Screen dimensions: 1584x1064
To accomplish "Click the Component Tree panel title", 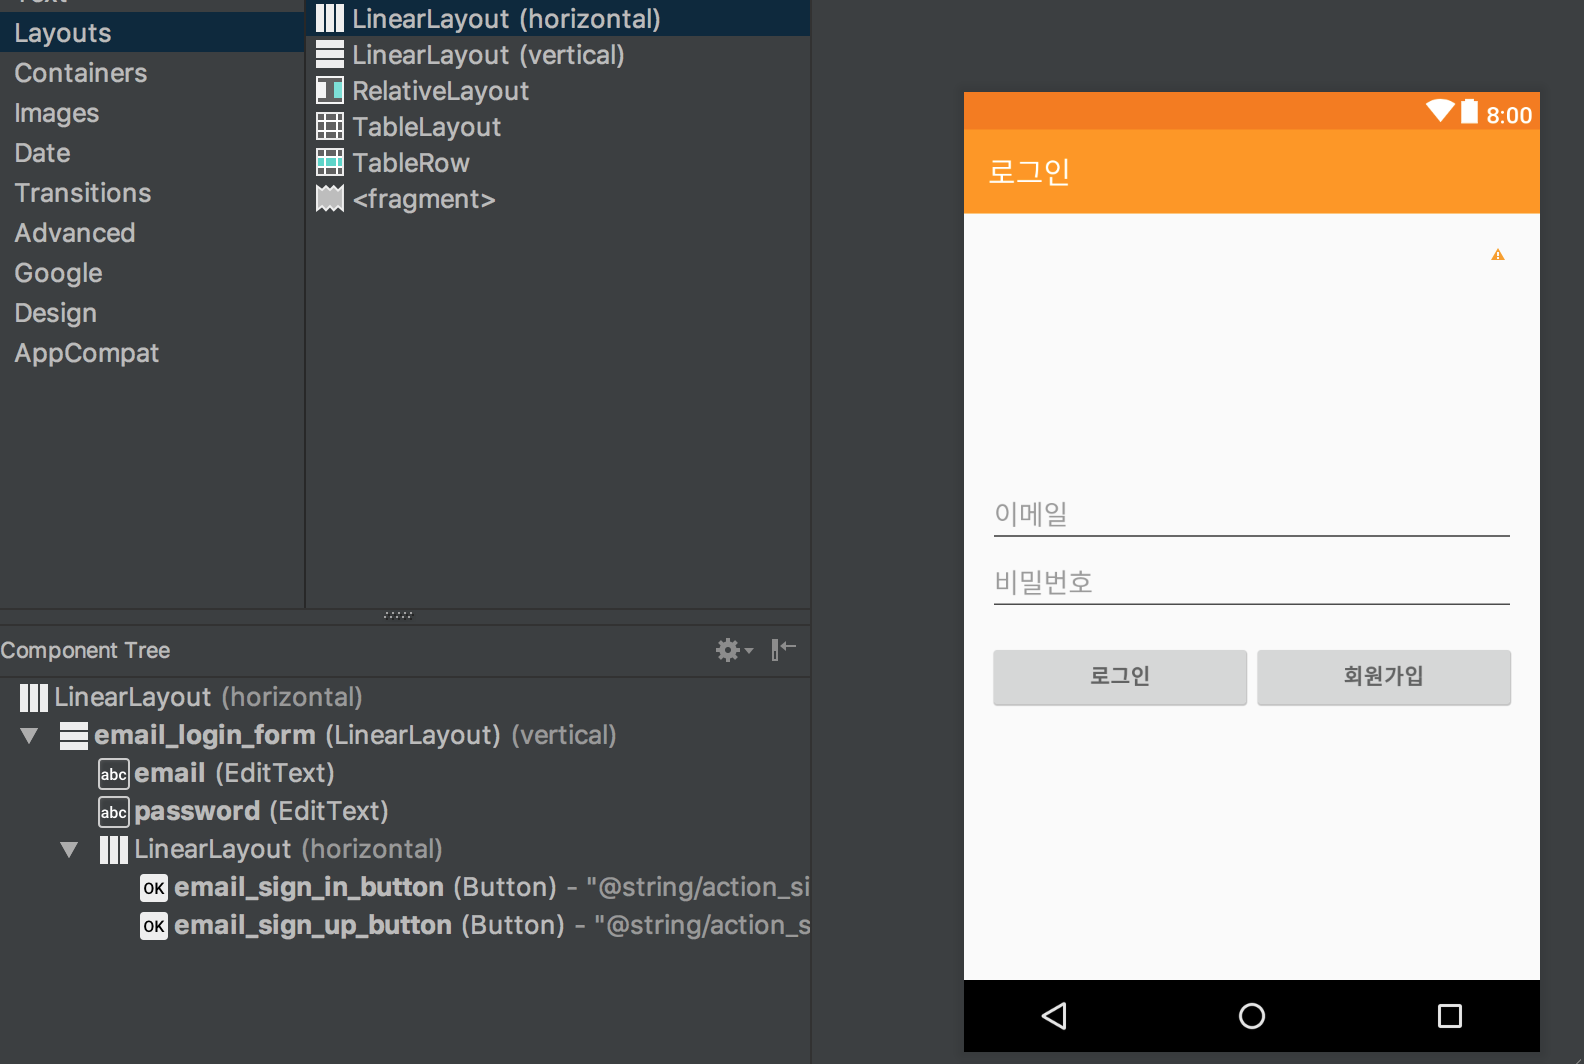I will 85,650.
